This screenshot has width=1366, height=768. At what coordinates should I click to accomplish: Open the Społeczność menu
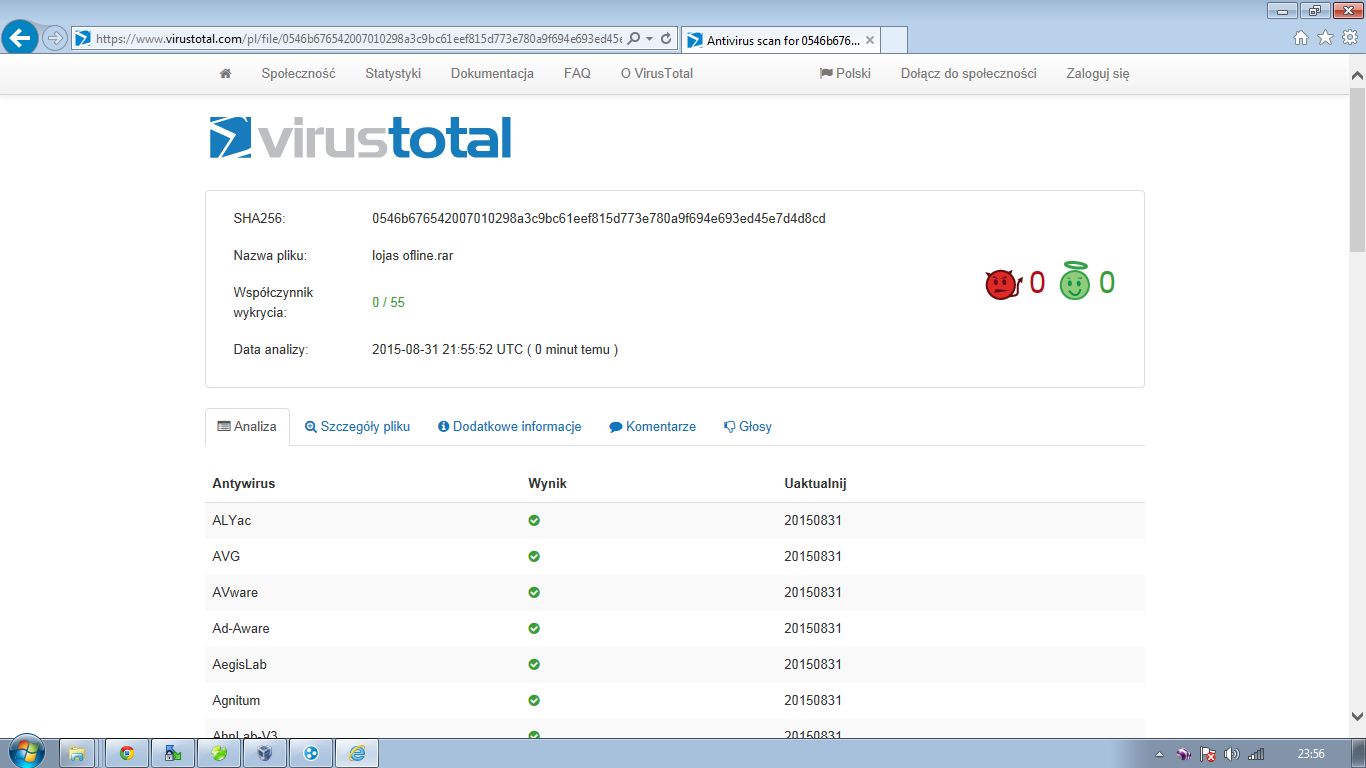298,73
